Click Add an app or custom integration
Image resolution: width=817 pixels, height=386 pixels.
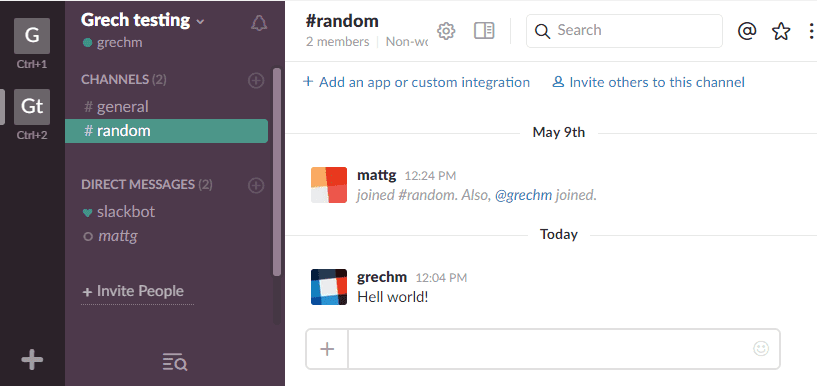click(x=416, y=82)
